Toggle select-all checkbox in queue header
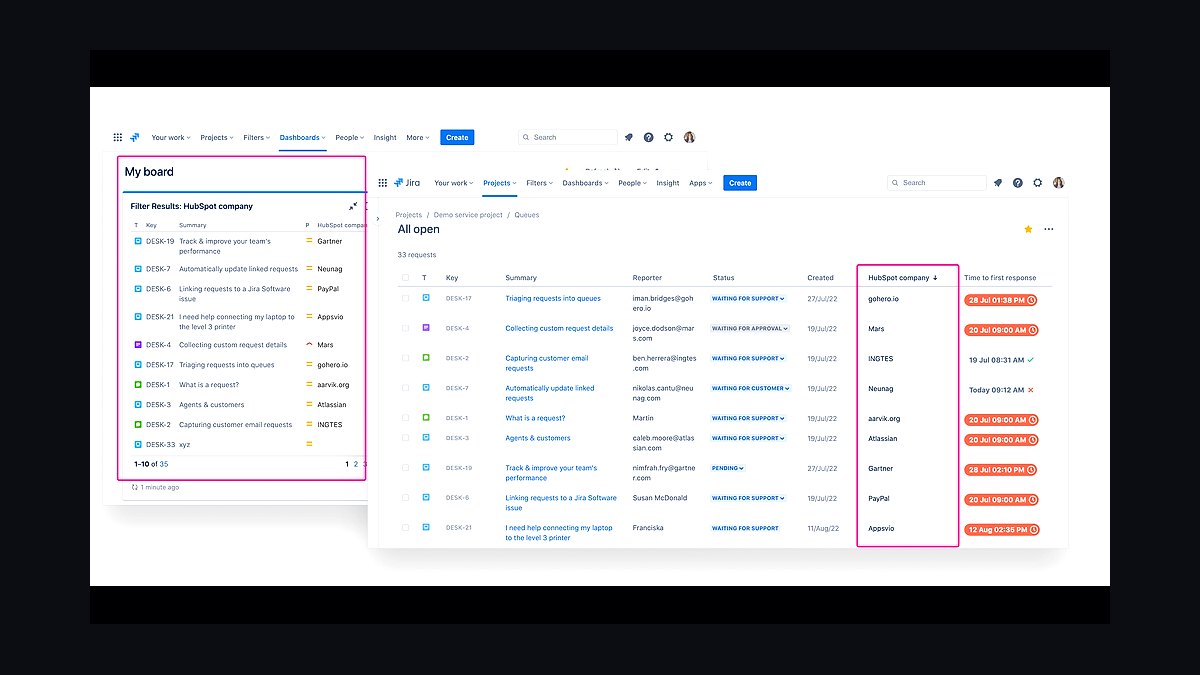This screenshot has width=1200, height=675. pyautogui.click(x=405, y=278)
